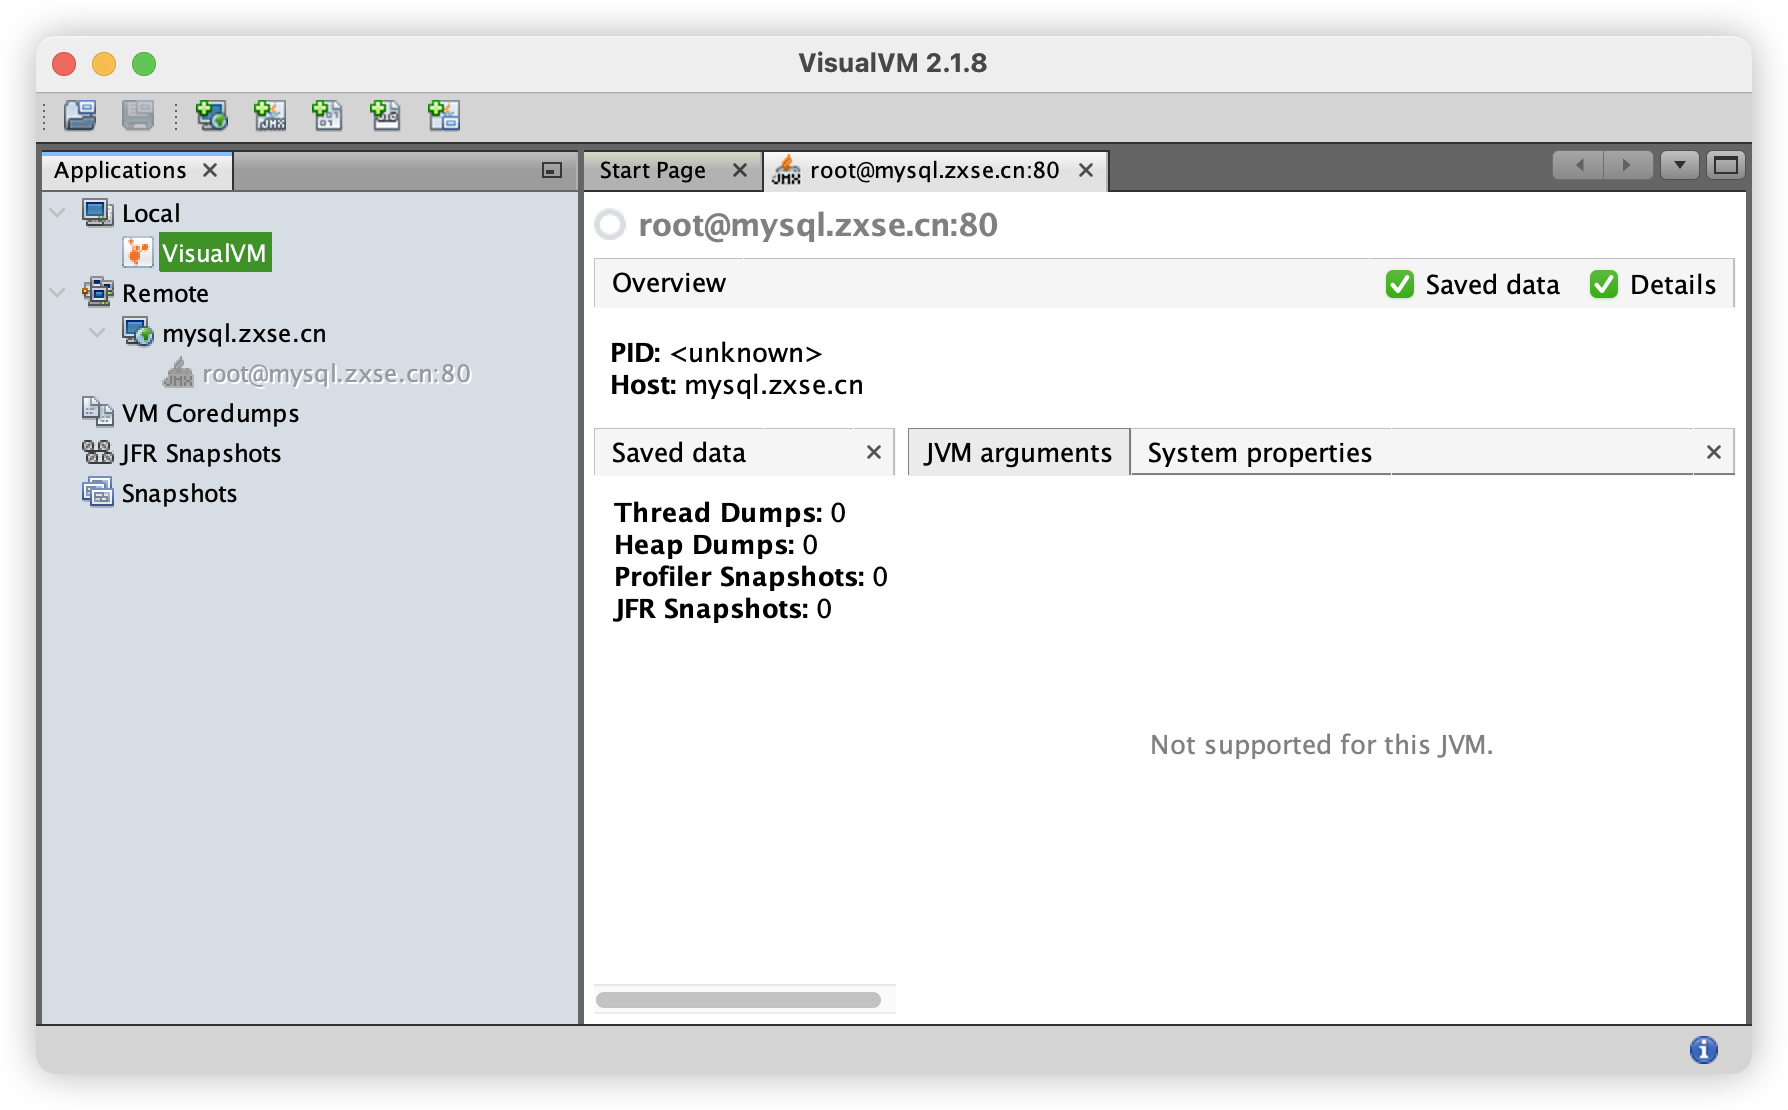Open the System properties tab
The width and height of the screenshot is (1788, 1110).
[1260, 453]
